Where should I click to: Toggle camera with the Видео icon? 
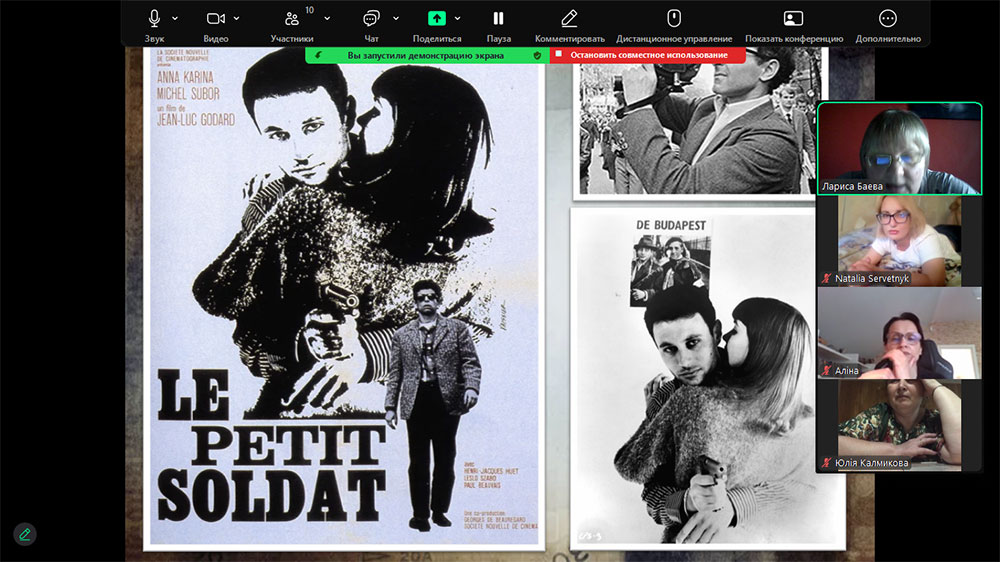[216, 18]
